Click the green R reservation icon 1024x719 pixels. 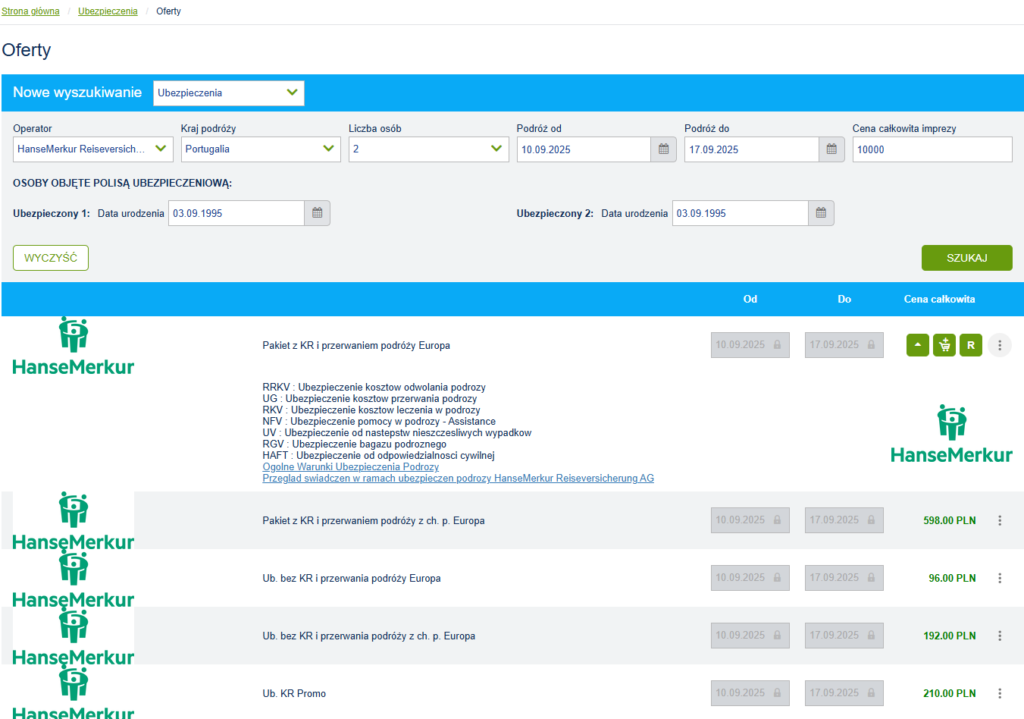pos(970,345)
